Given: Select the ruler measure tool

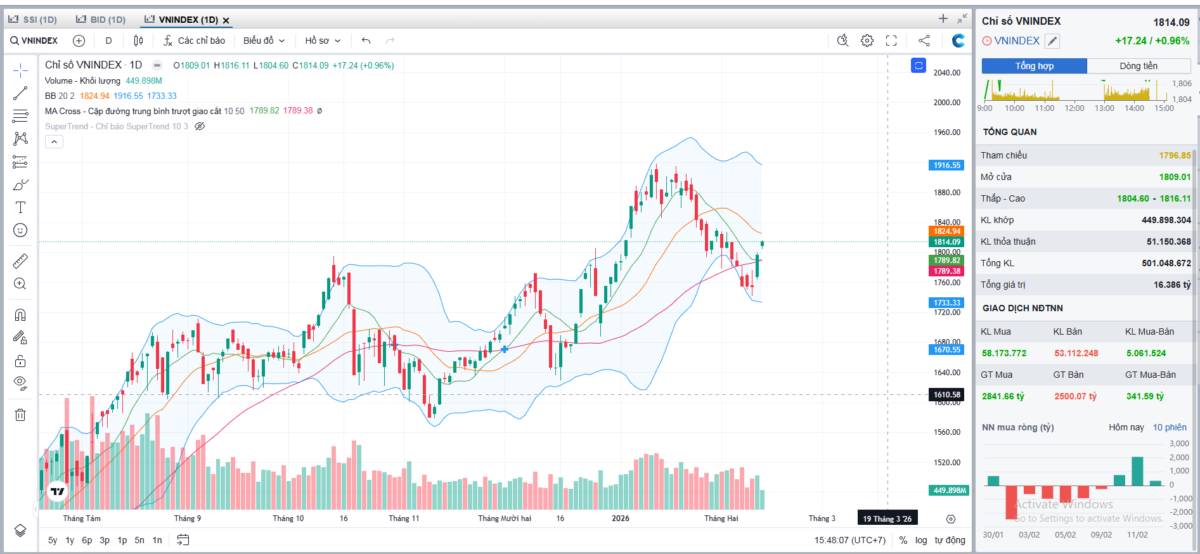Looking at the screenshot, I should click(20, 261).
